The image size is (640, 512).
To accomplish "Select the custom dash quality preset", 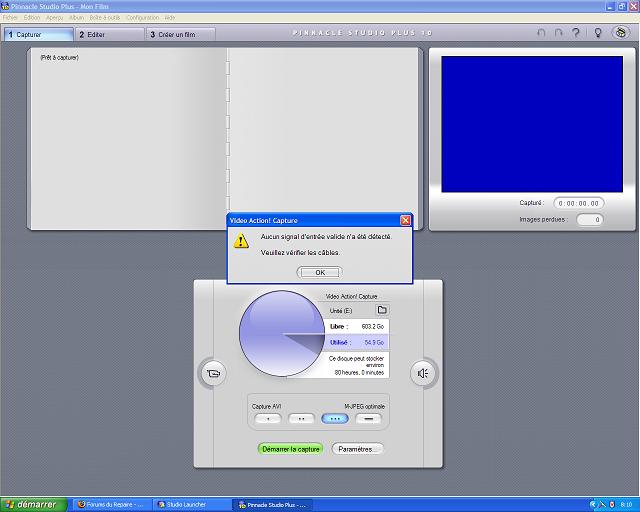I will point(368,419).
